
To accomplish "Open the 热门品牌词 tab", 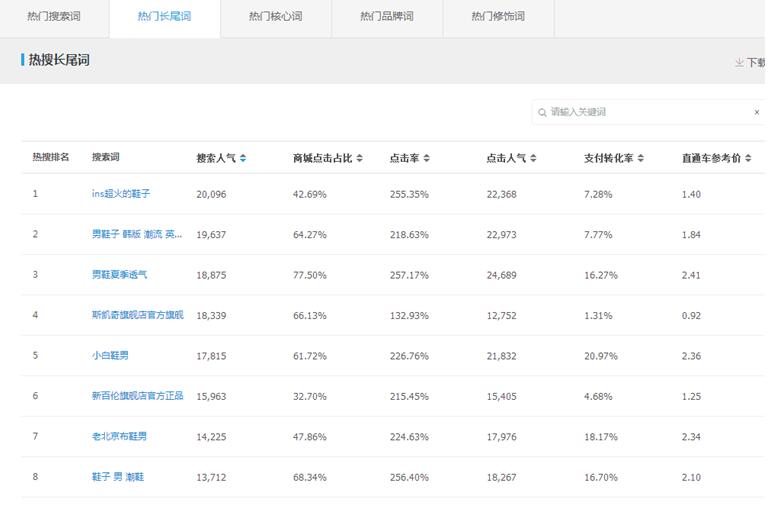I will [386, 17].
